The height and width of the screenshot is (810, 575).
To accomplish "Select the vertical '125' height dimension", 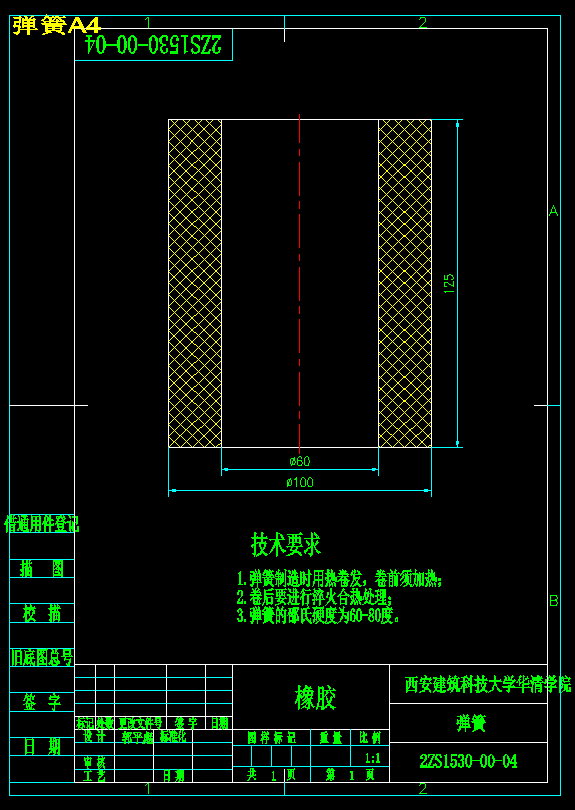I will [449, 284].
